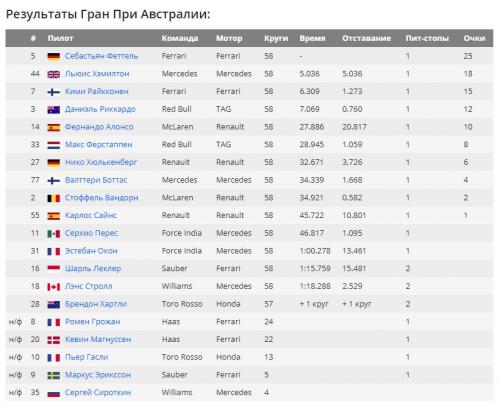Click the Swedish flag beside Эрикссон
The width and height of the screenshot is (500, 411).
coord(54,375)
